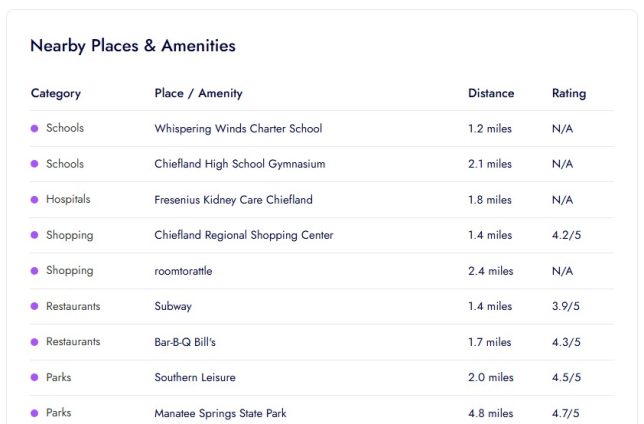Click the Subway restaurant name

173,307
